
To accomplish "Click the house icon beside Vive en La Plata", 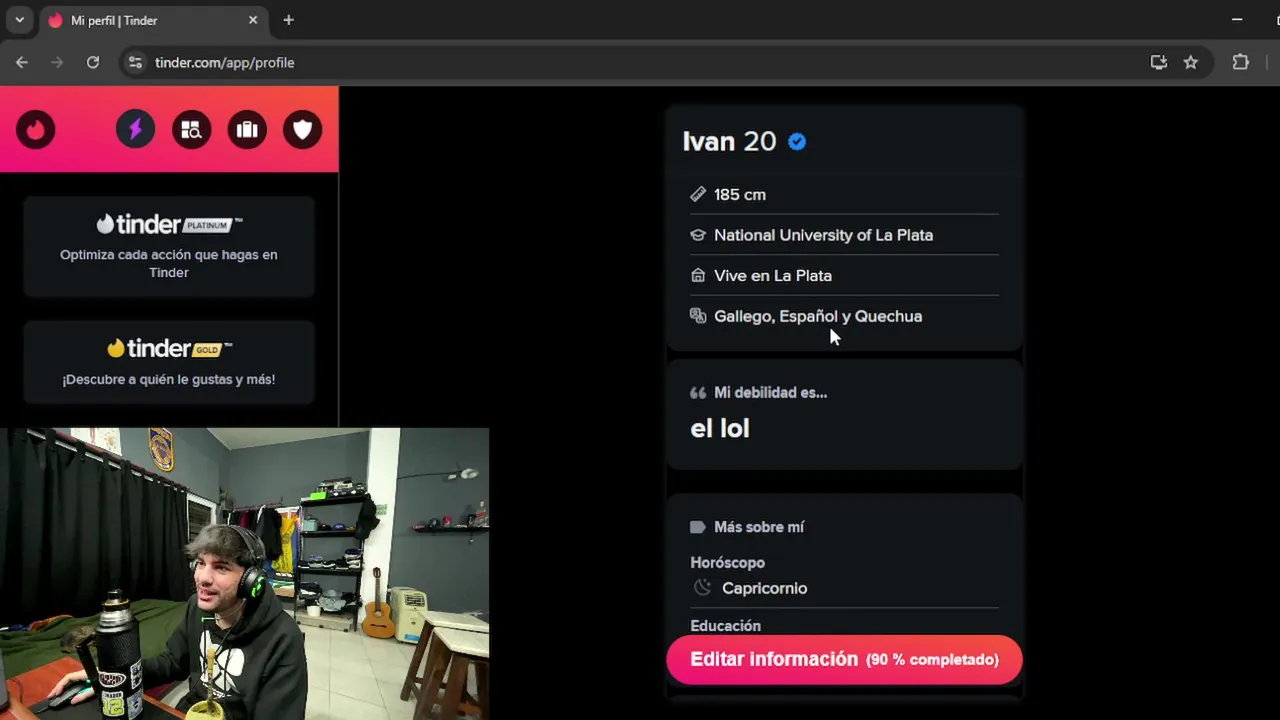I will 698,275.
